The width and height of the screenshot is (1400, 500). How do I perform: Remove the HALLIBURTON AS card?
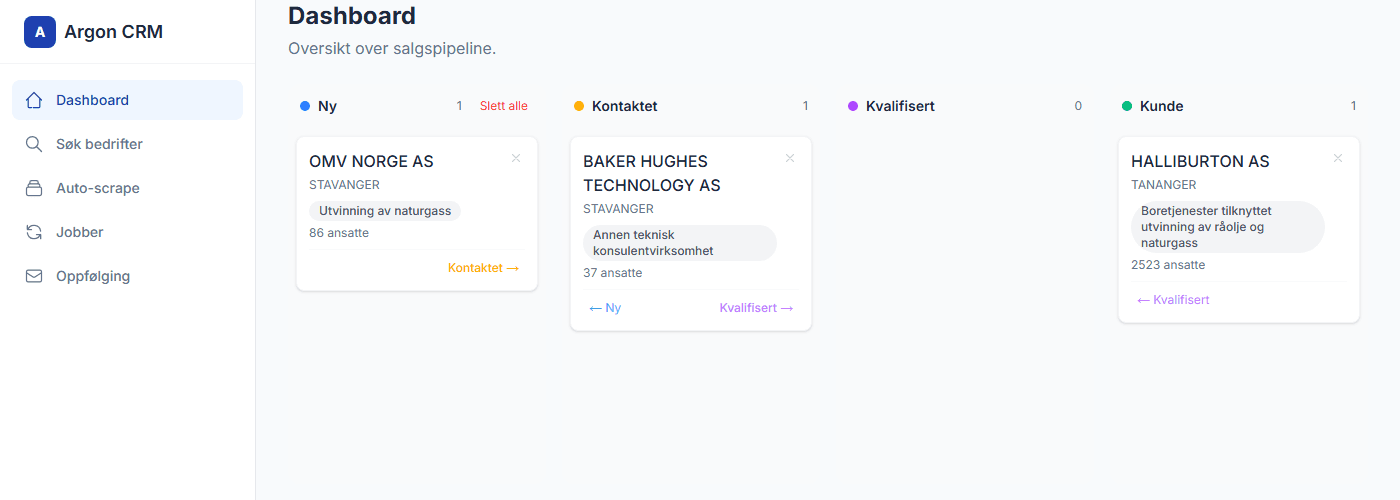(1338, 158)
